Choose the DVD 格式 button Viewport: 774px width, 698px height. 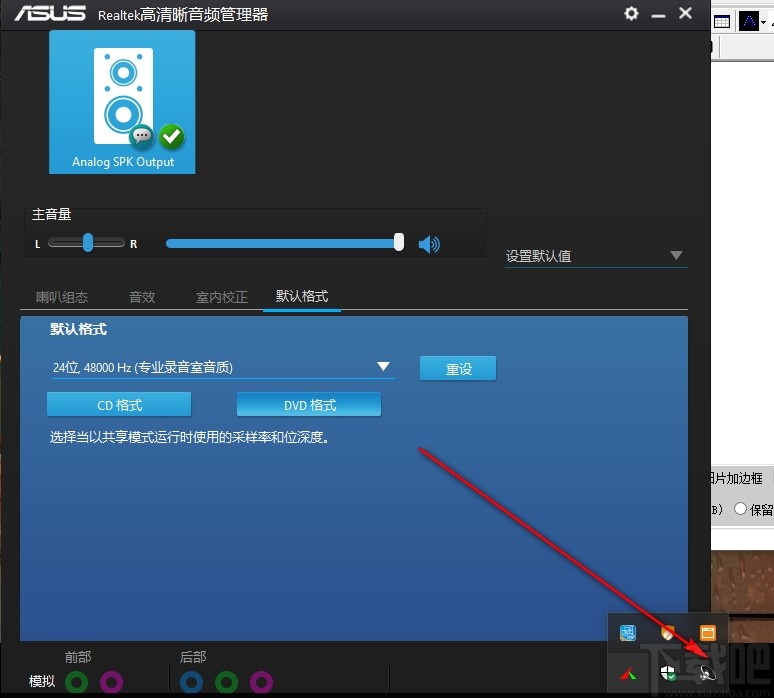point(309,405)
